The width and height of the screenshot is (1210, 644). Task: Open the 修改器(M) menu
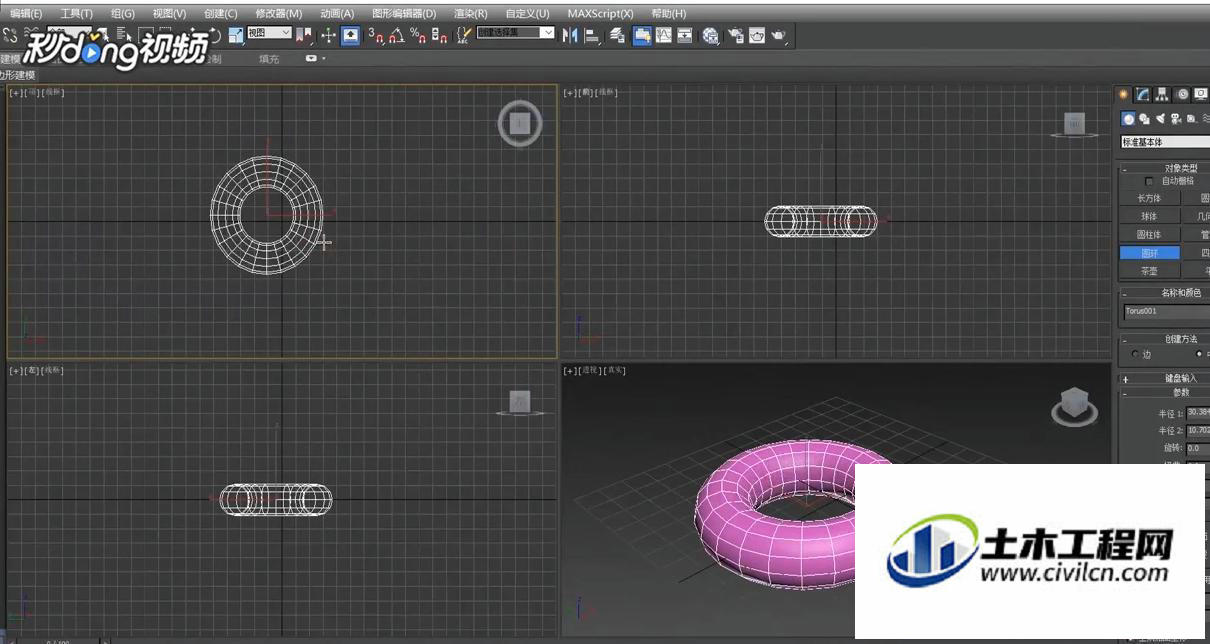tap(279, 14)
